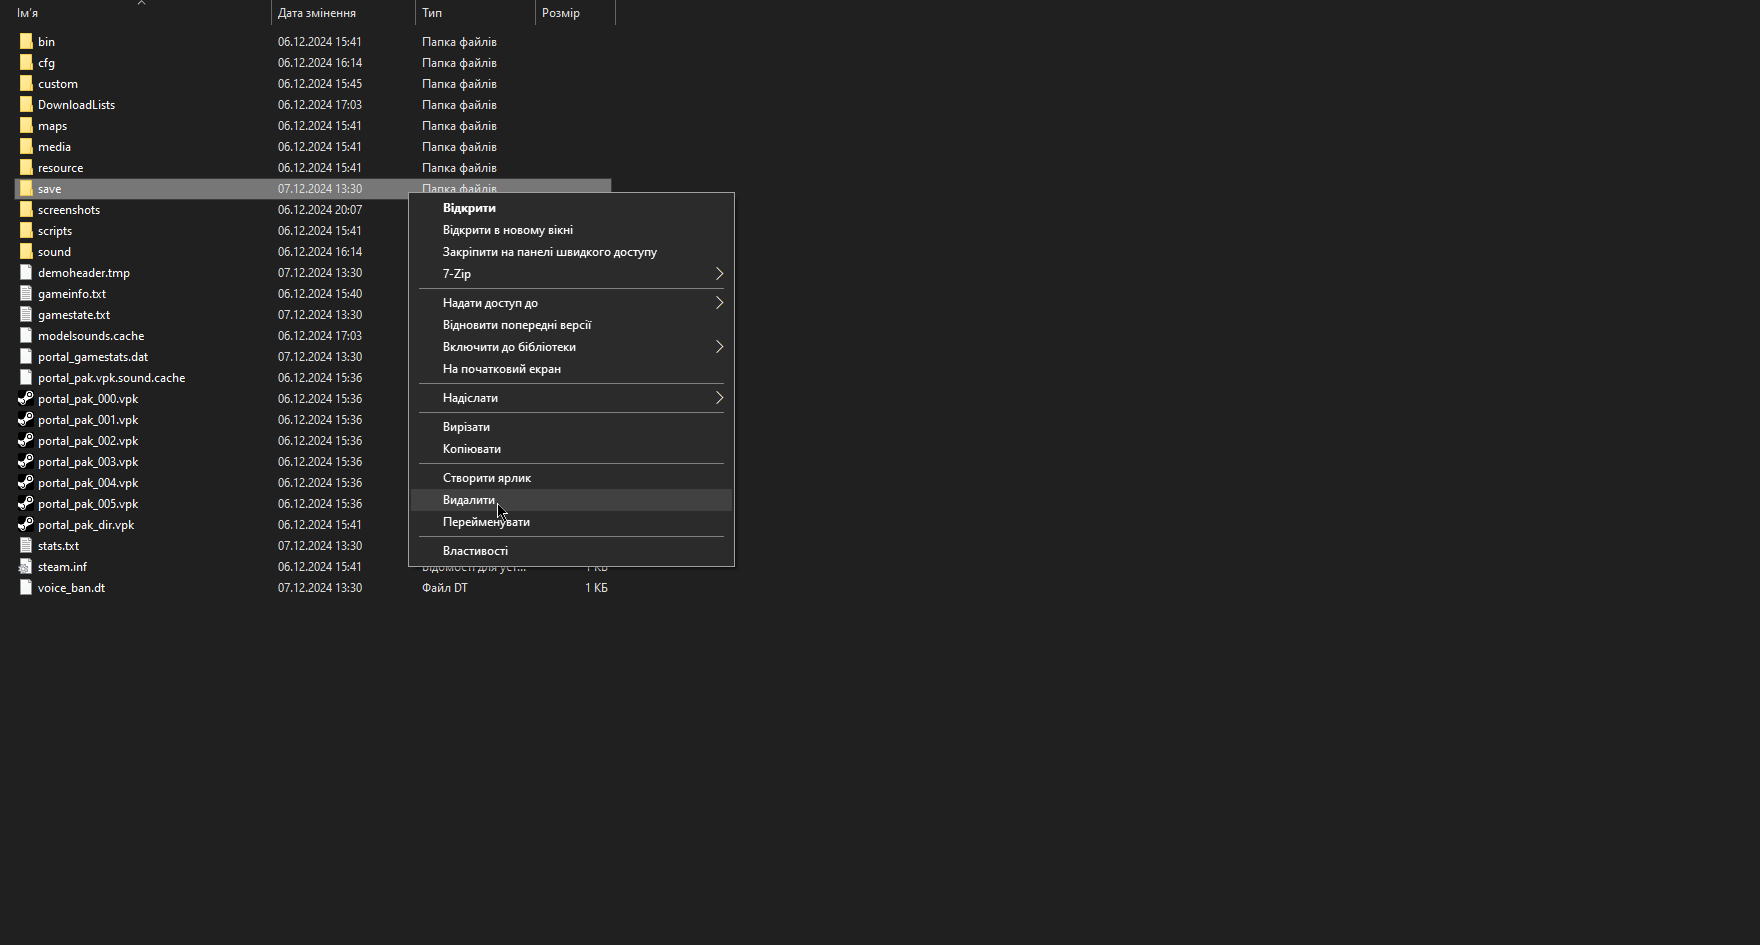Select the file name 'steam.inf'
Image resolution: width=1760 pixels, height=945 pixels.
tap(62, 567)
